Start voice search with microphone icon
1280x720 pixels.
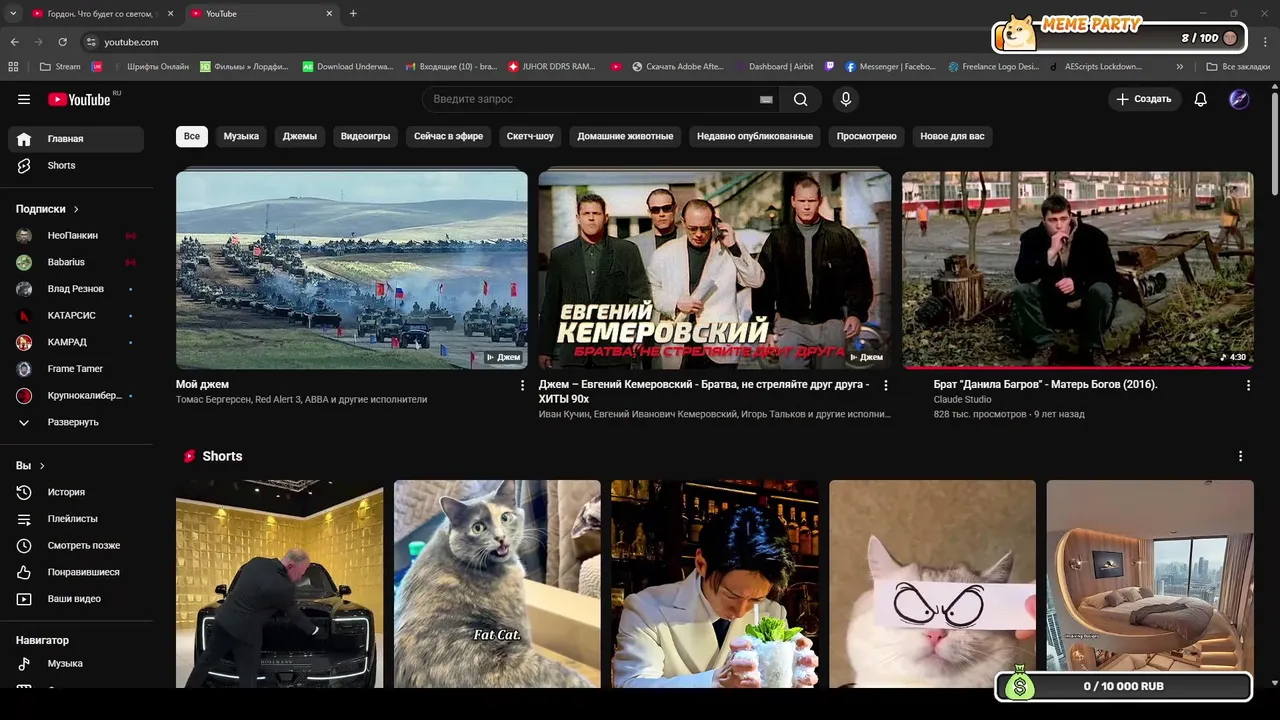point(846,99)
